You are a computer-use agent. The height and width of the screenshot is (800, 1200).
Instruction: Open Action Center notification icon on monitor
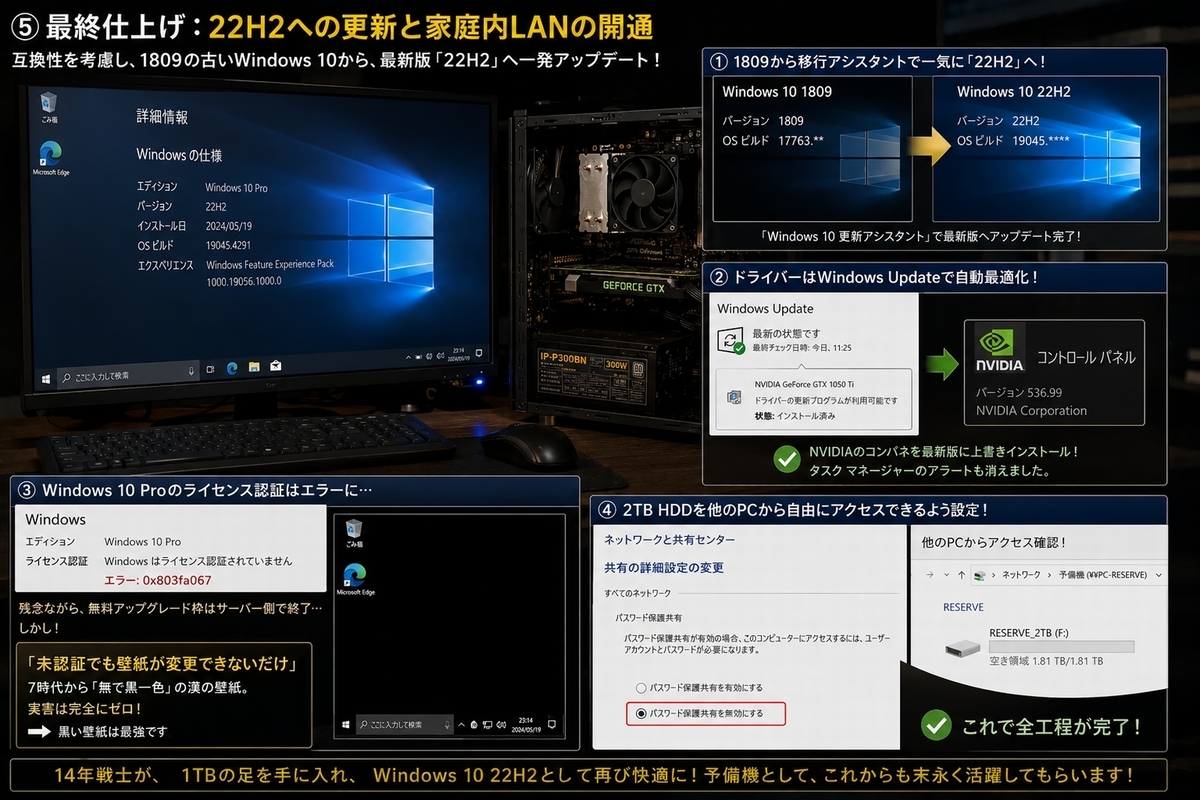coord(480,353)
